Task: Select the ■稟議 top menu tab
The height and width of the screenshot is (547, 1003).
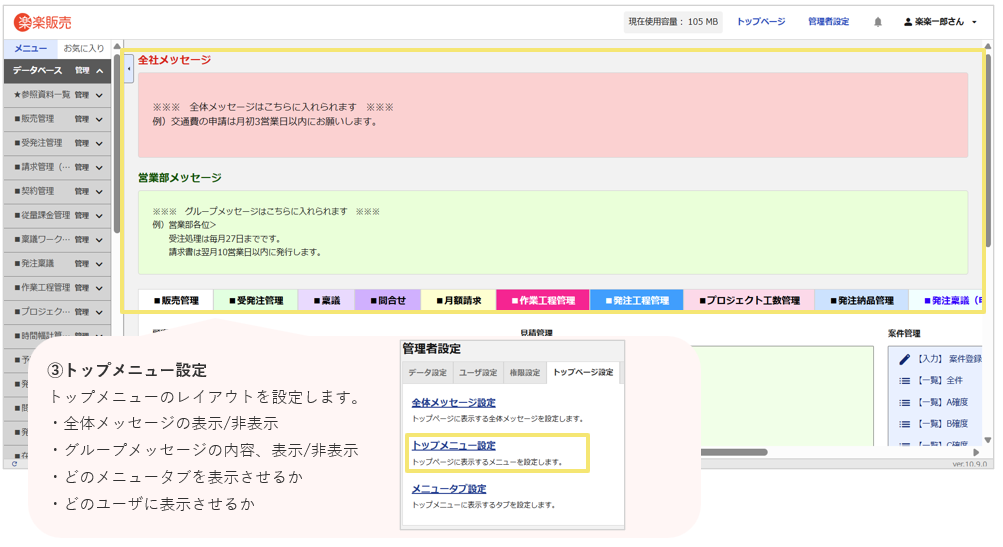Action: pos(327,300)
